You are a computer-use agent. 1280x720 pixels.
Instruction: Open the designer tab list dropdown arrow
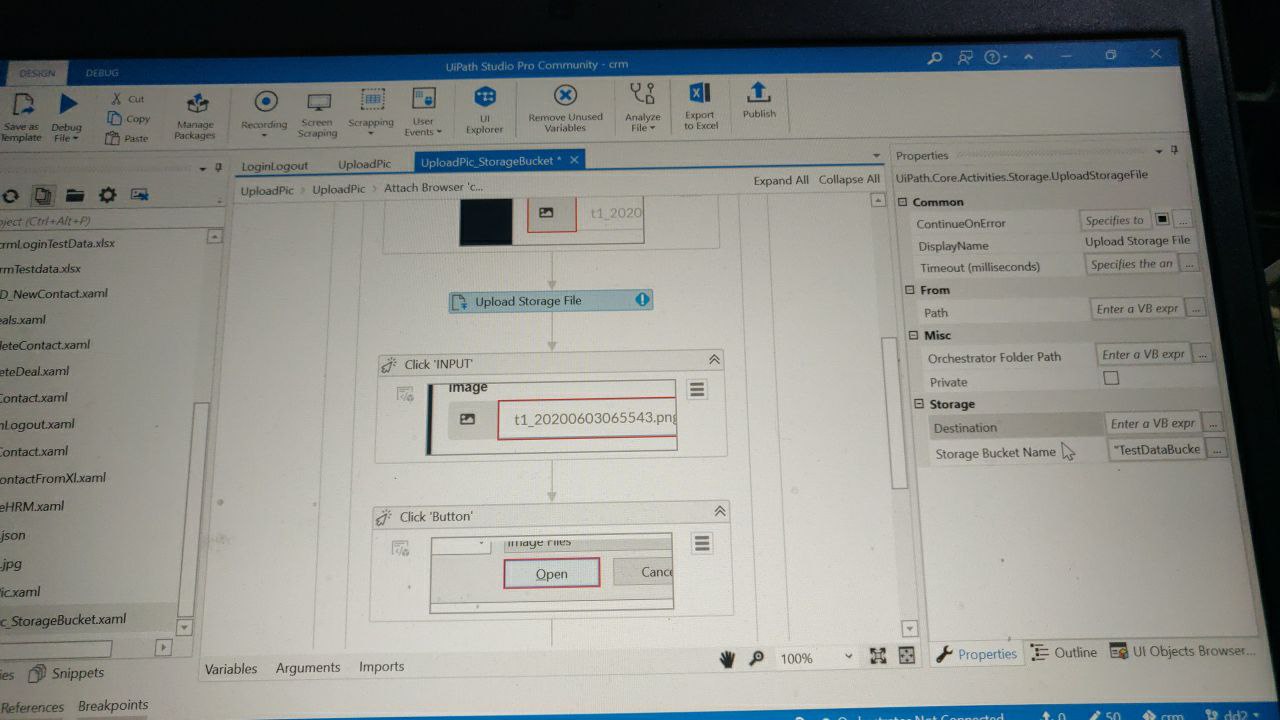click(876, 155)
